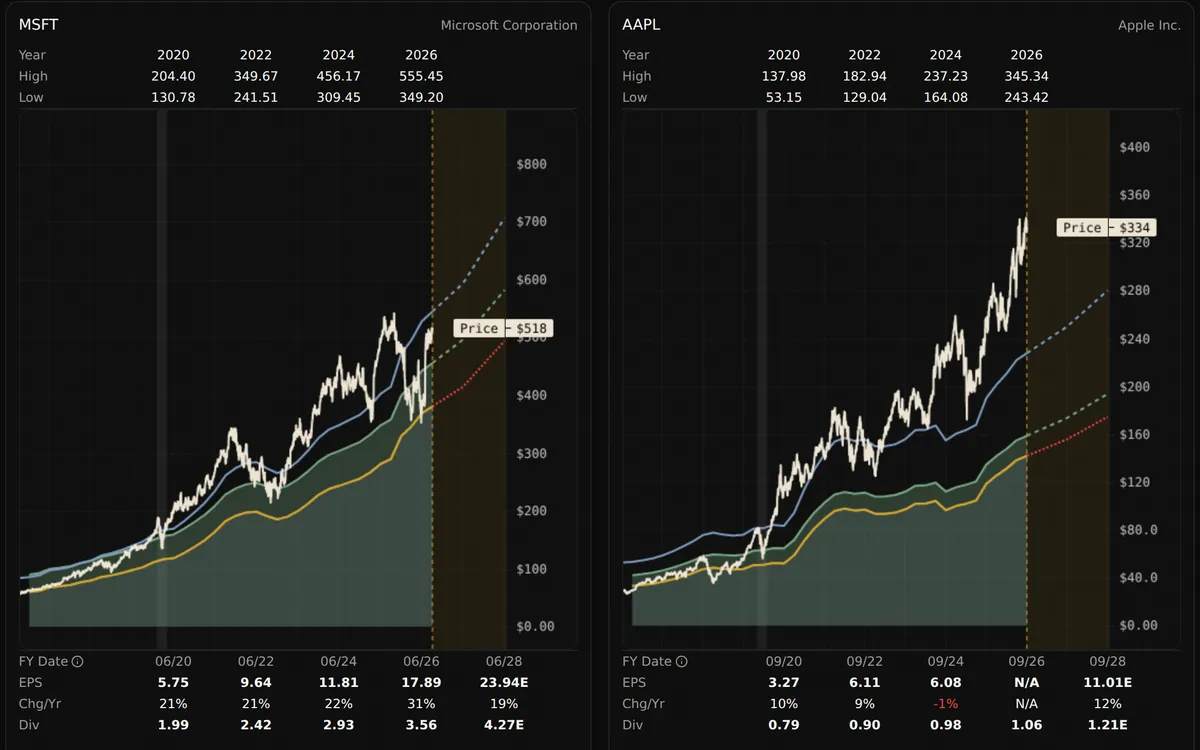1200x750 pixels.
Task: Click MSFT dividend value 3.56
Action: click(421, 726)
